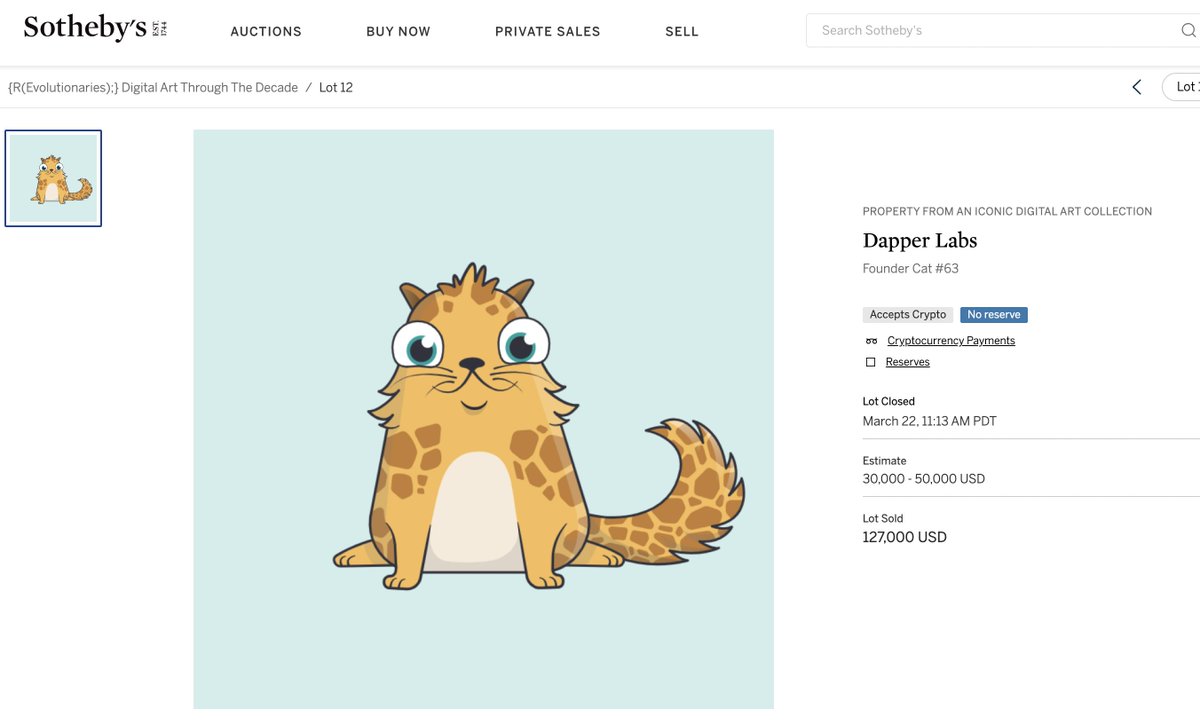This screenshot has width=1200, height=725.
Task: Open the Auctions menu
Action: 266,31
